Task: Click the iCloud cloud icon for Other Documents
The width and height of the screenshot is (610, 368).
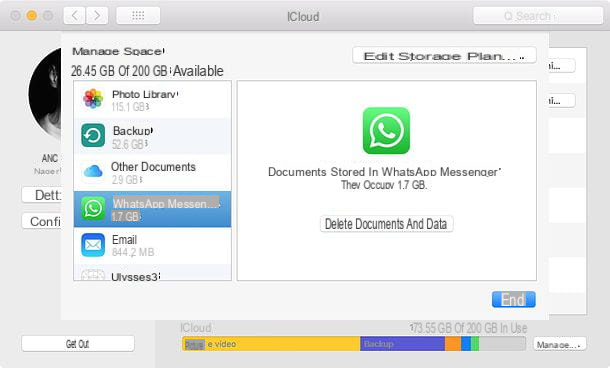Action: click(93, 171)
